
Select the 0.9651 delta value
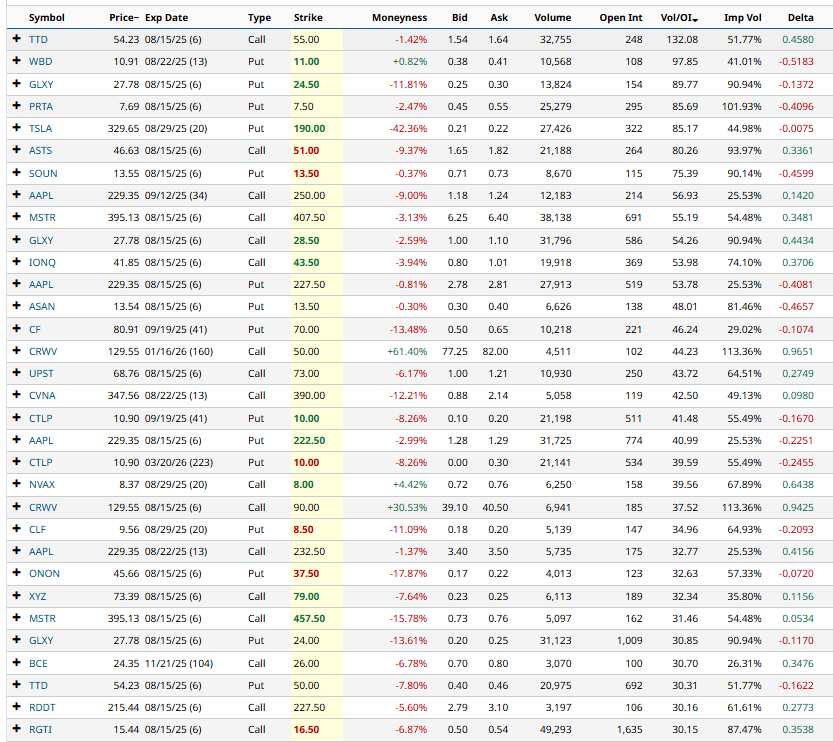point(798,352)
